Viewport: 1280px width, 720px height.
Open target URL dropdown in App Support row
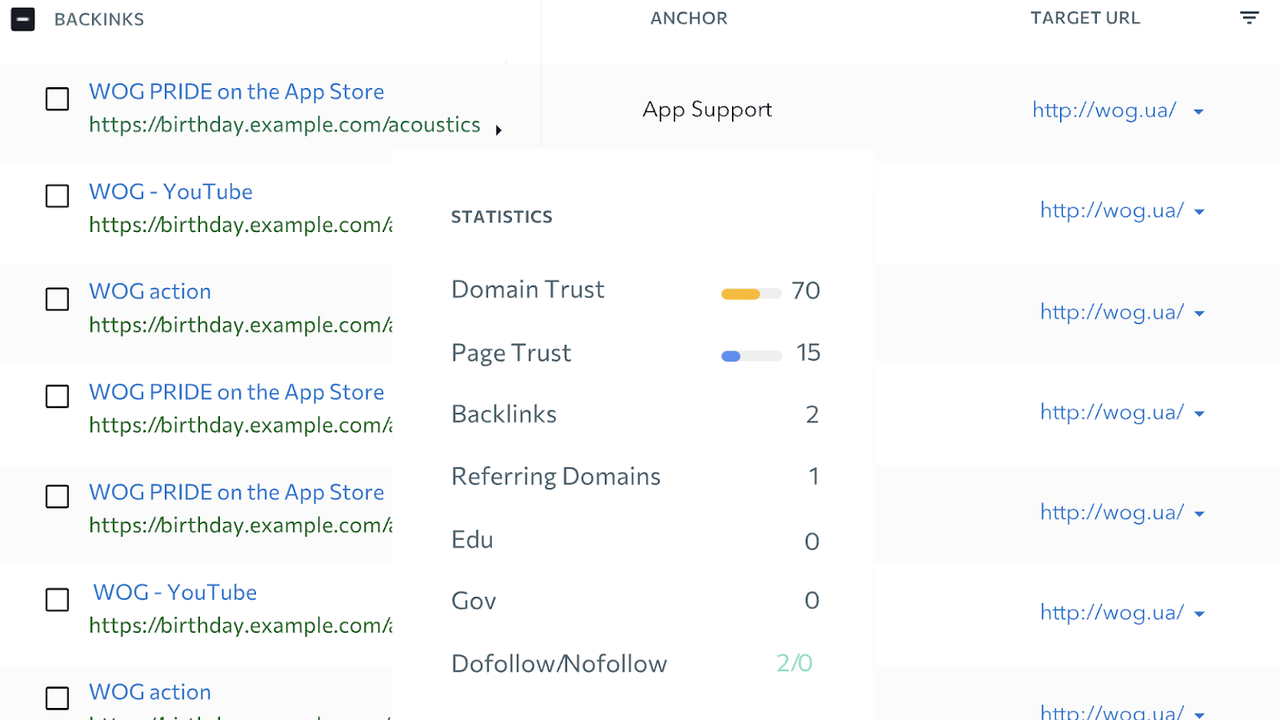point(1198,112)
